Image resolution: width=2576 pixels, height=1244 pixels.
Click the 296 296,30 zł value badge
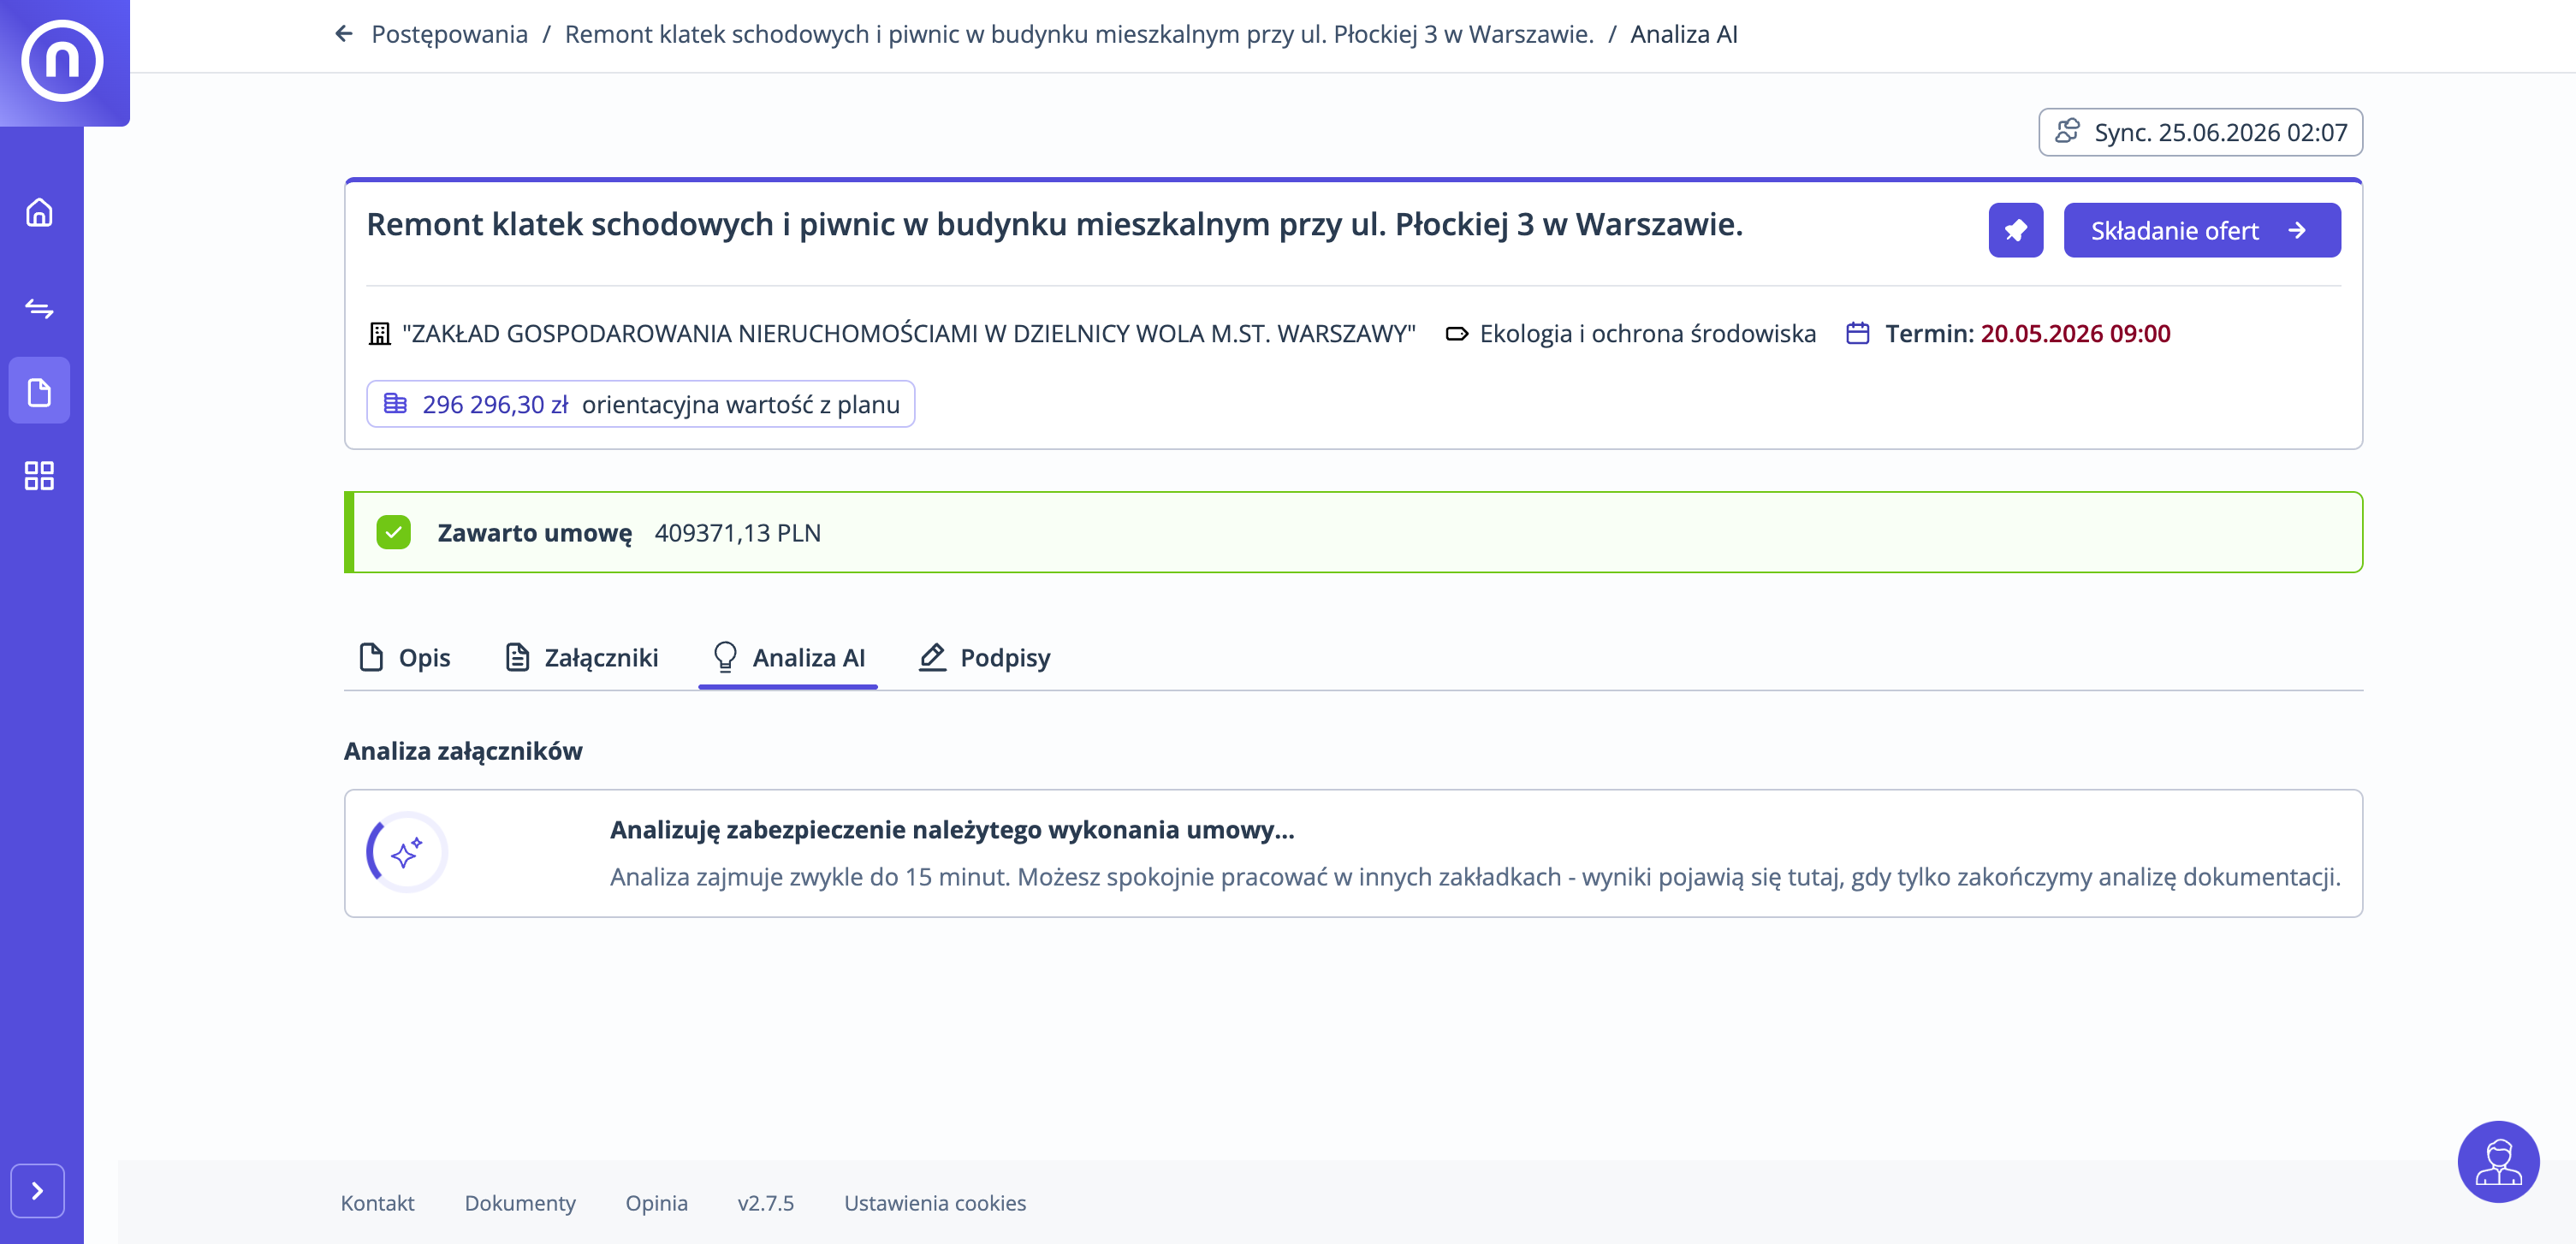640,404
